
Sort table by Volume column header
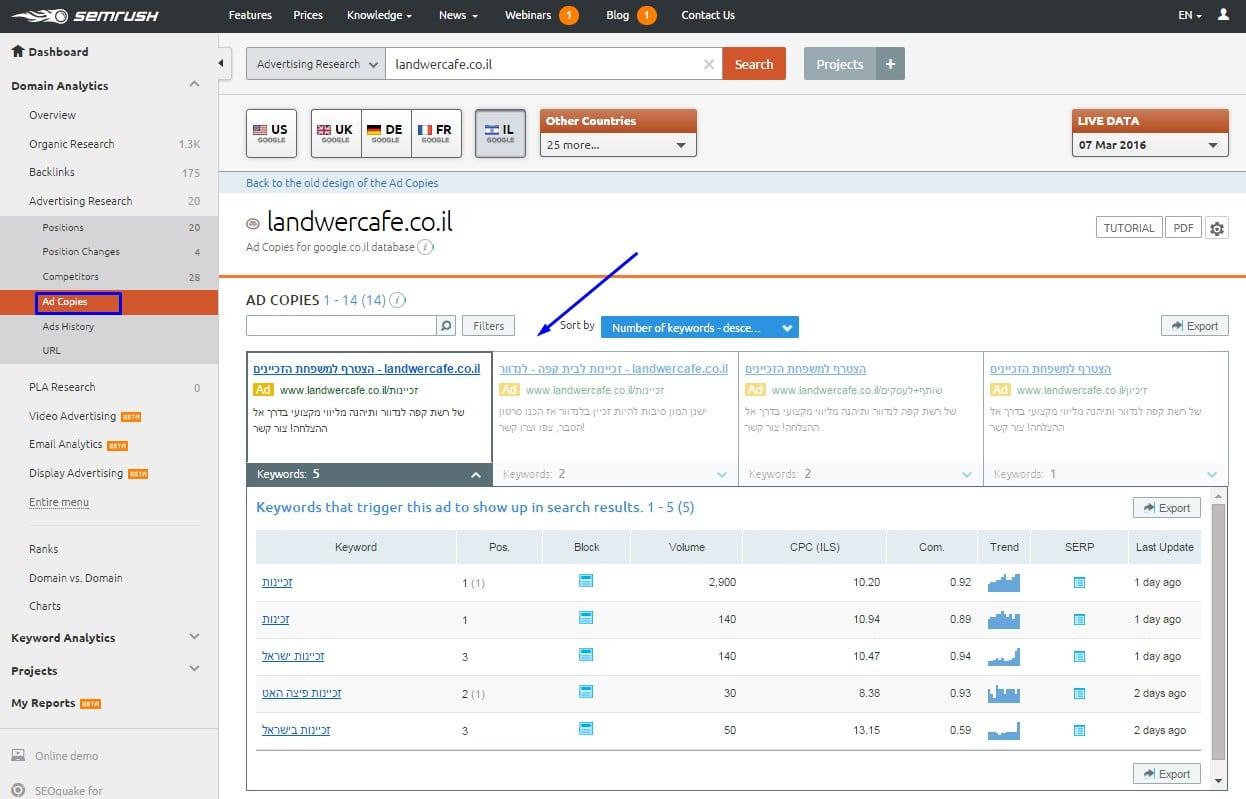click(687, 547)
